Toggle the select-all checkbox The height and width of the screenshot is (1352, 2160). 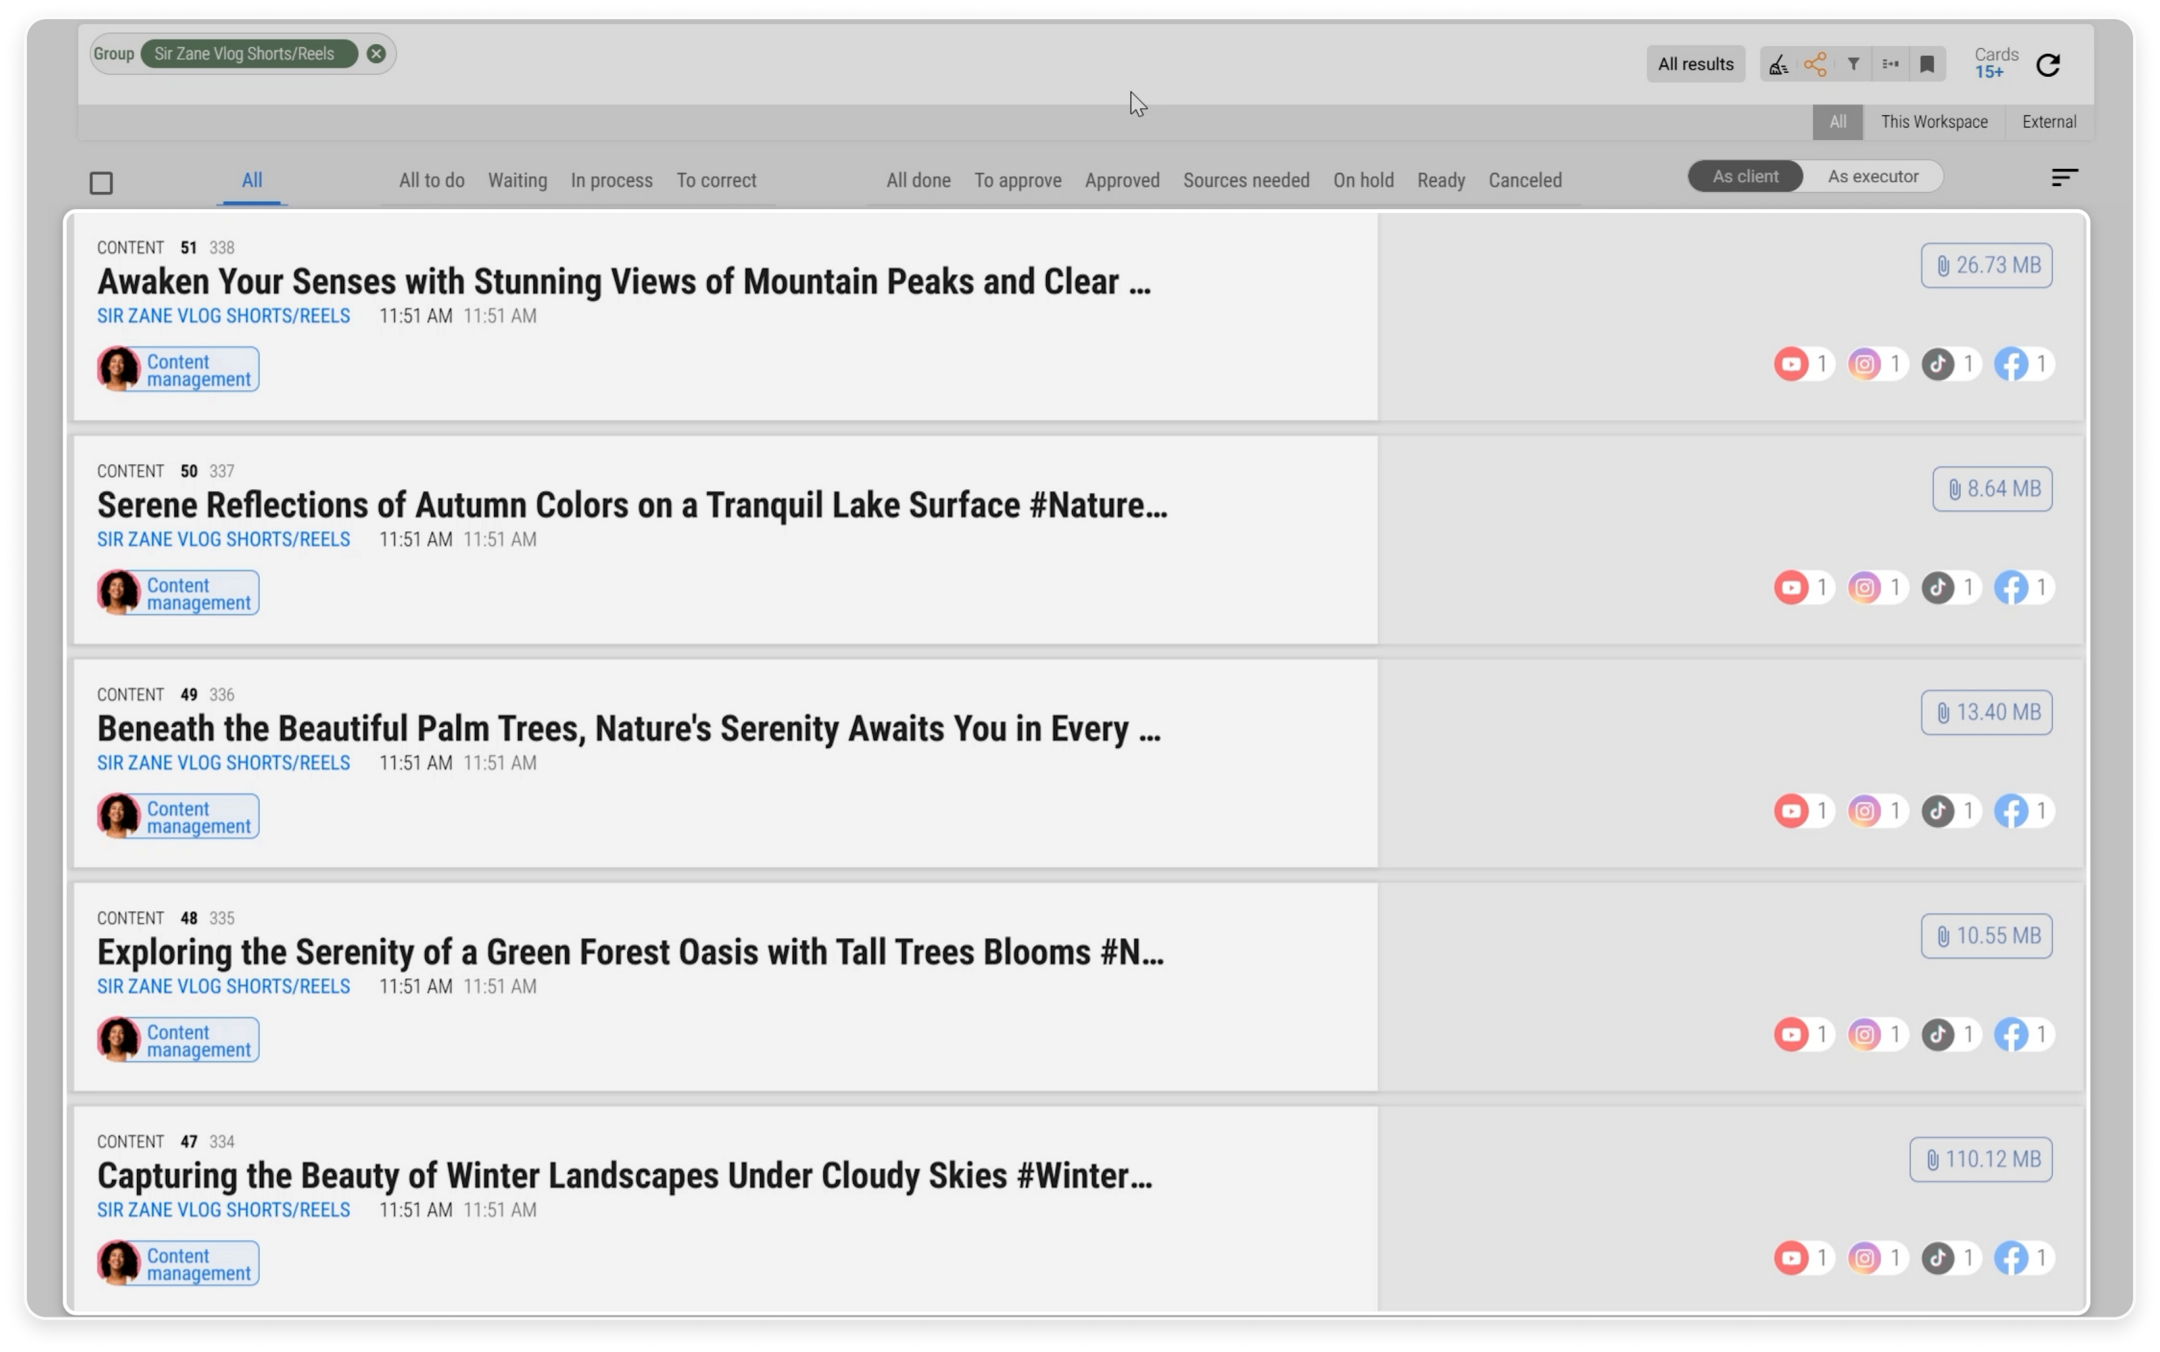point(101,183)
